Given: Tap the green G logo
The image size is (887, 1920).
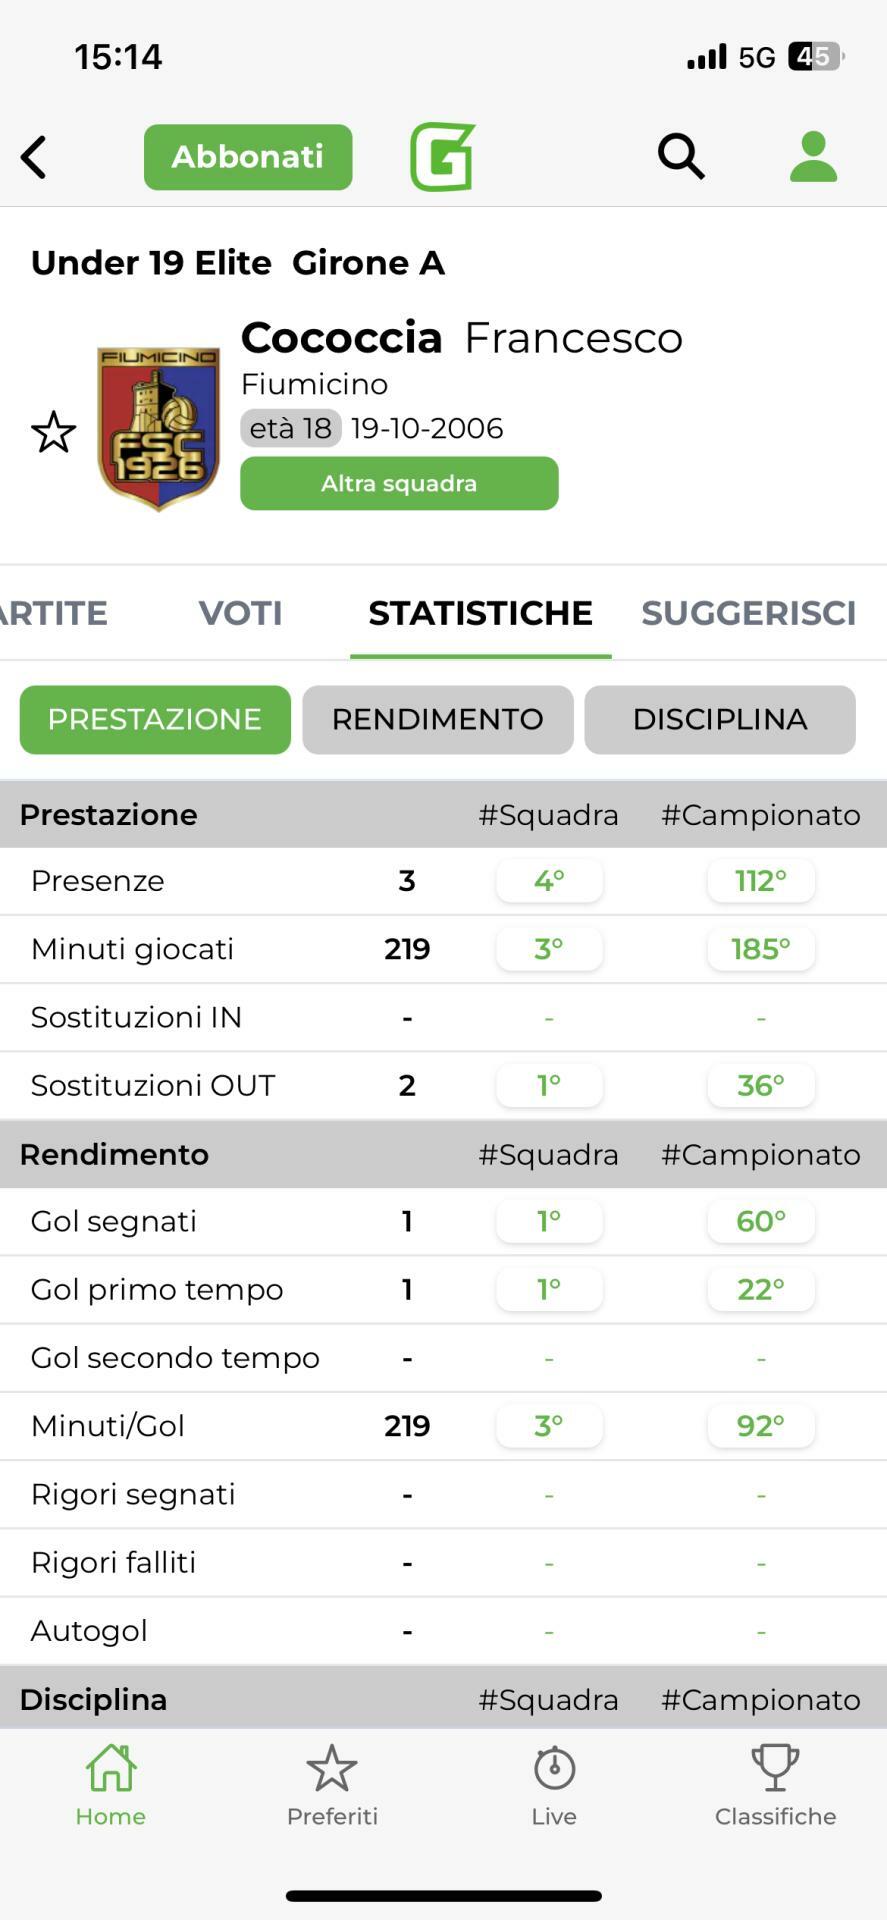Looking at the screenshot, I should (x=442, y=157).
